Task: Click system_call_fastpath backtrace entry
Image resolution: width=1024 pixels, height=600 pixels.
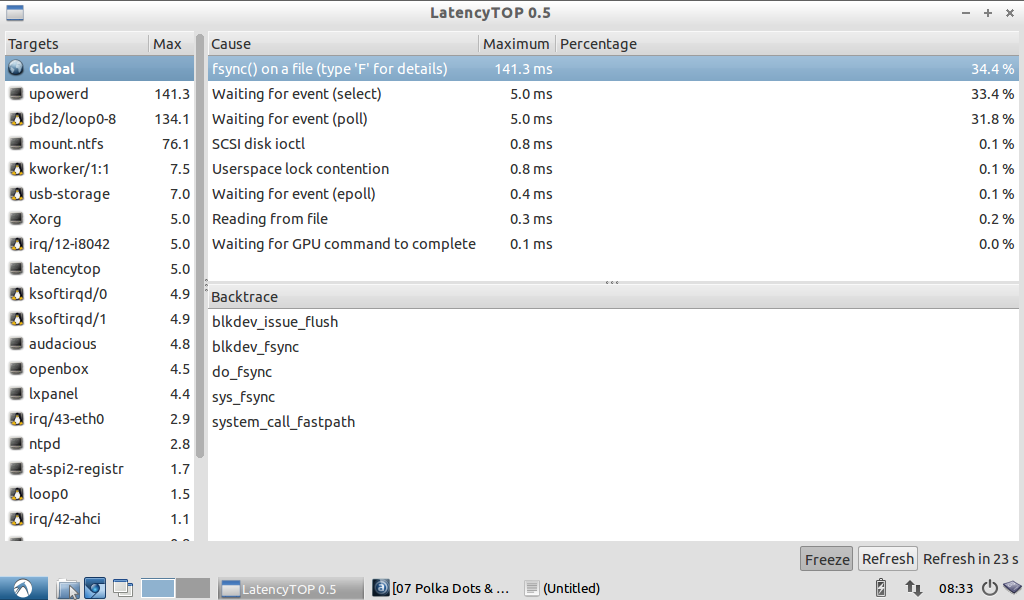Action: tap(283, 422)
